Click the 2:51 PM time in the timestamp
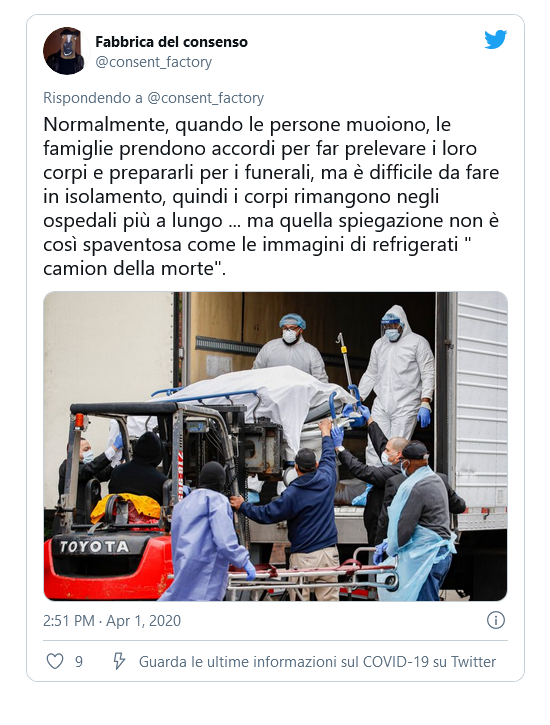Image resolution: width=550 pixels, height=725 pixels. click(x=69, y=621)
